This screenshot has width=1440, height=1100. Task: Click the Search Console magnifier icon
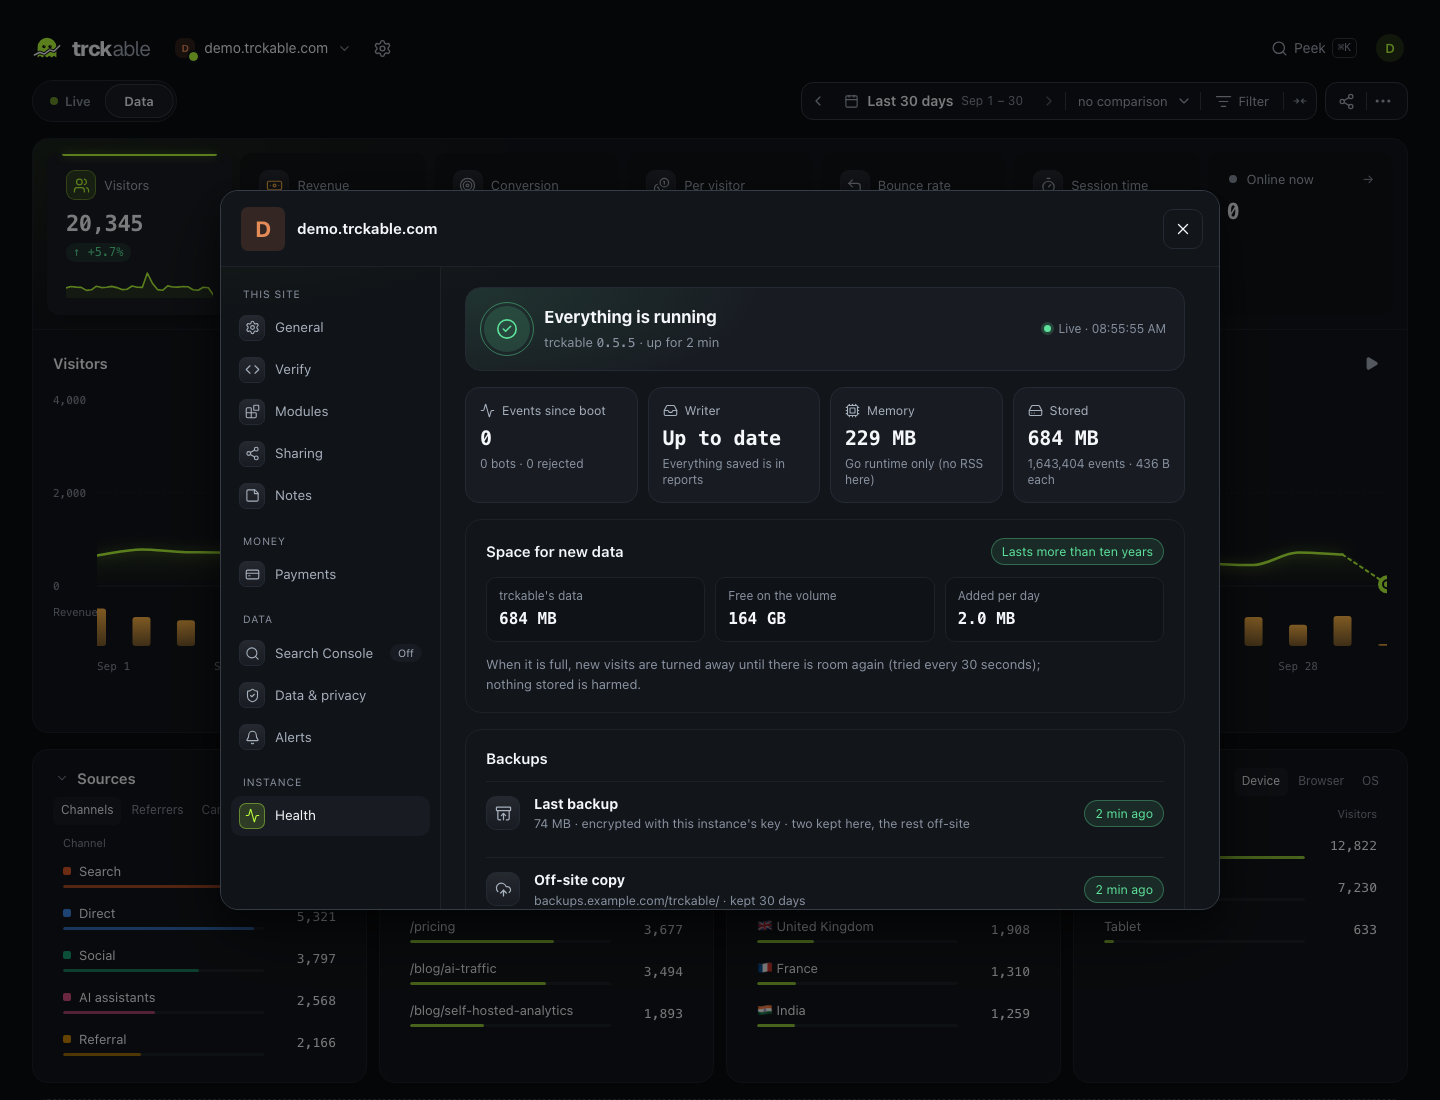[x=252, y=654]
